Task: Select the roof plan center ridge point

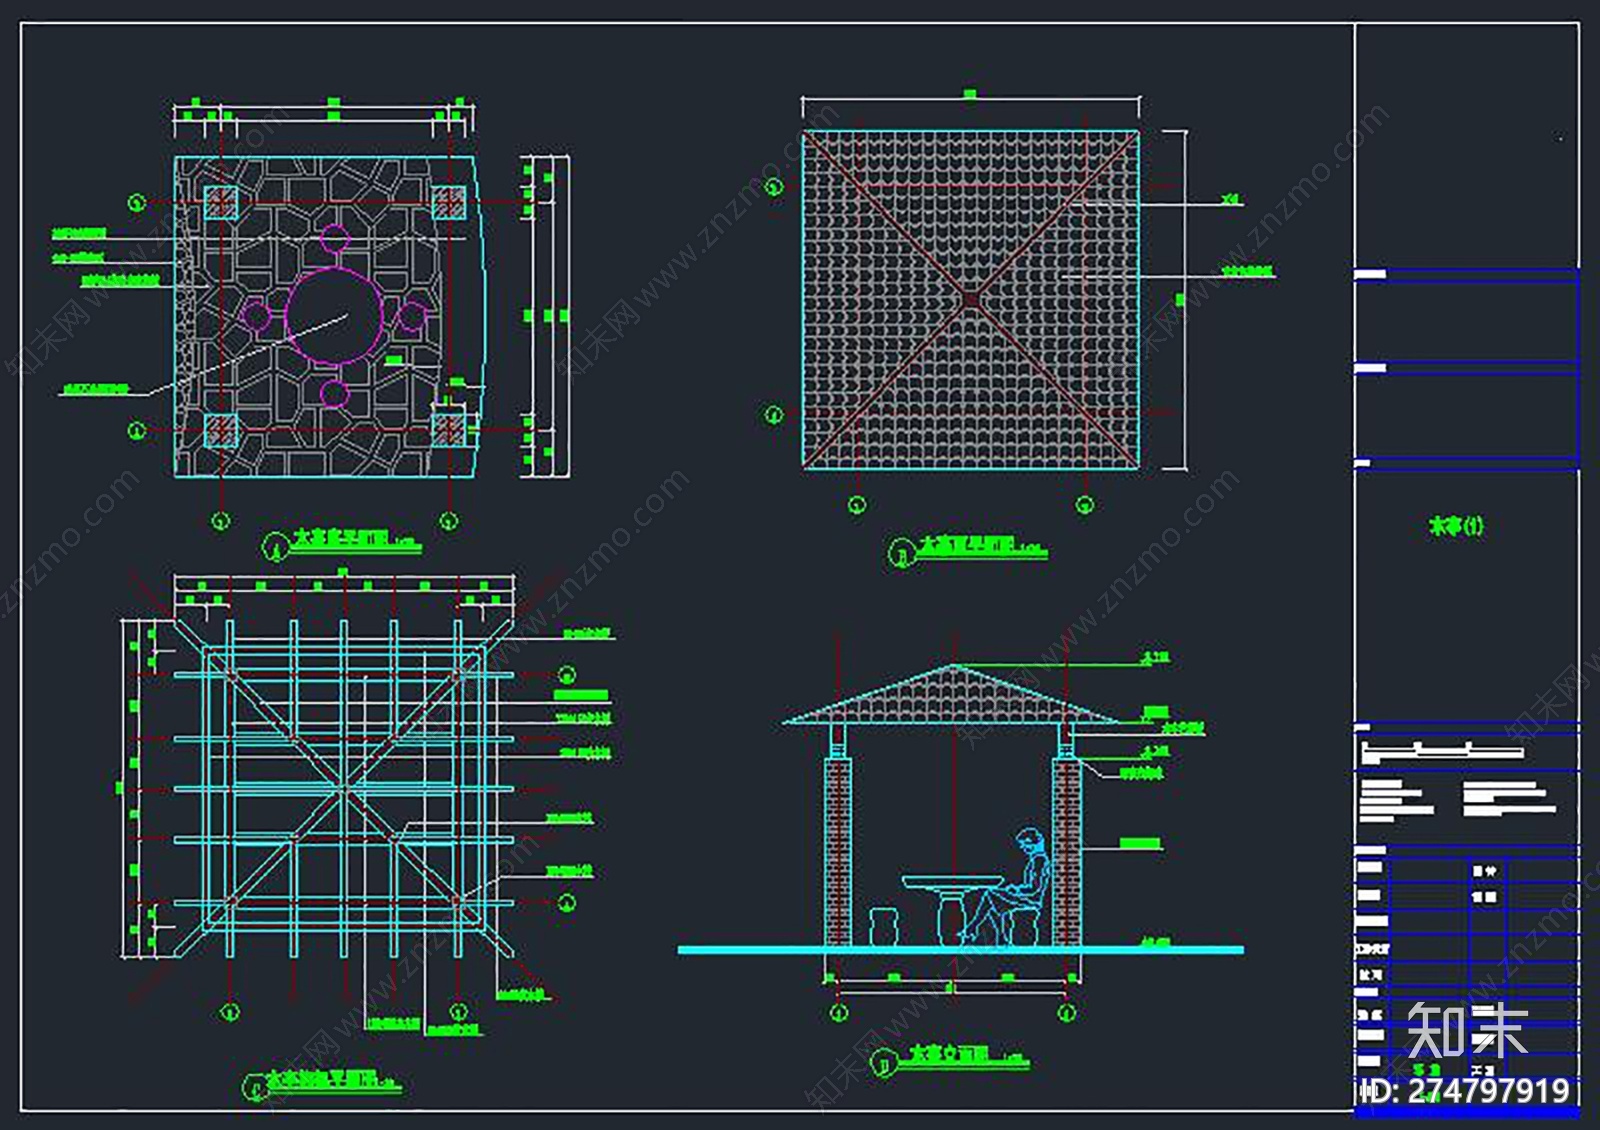Action: coord(970,298)
